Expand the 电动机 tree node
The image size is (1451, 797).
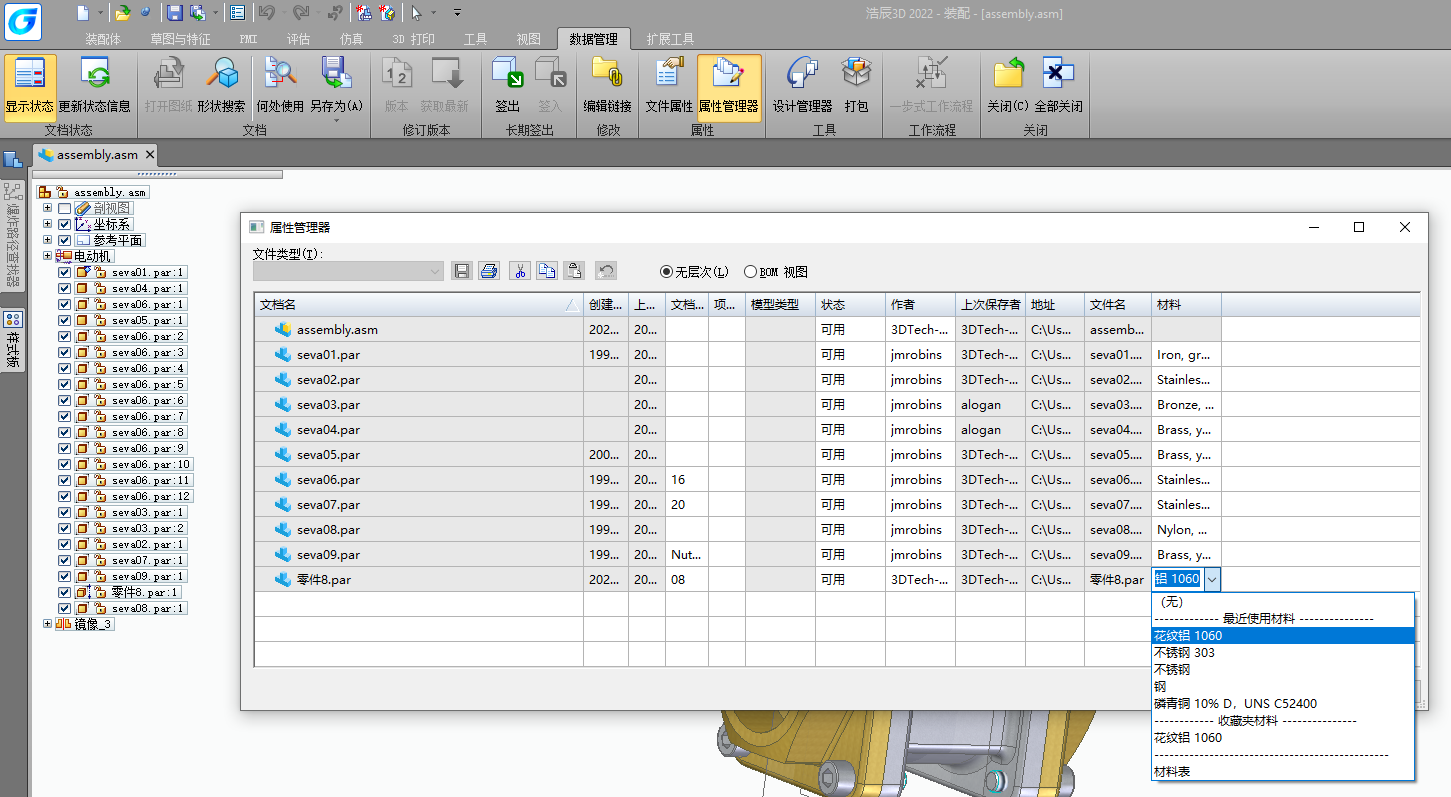47,256
